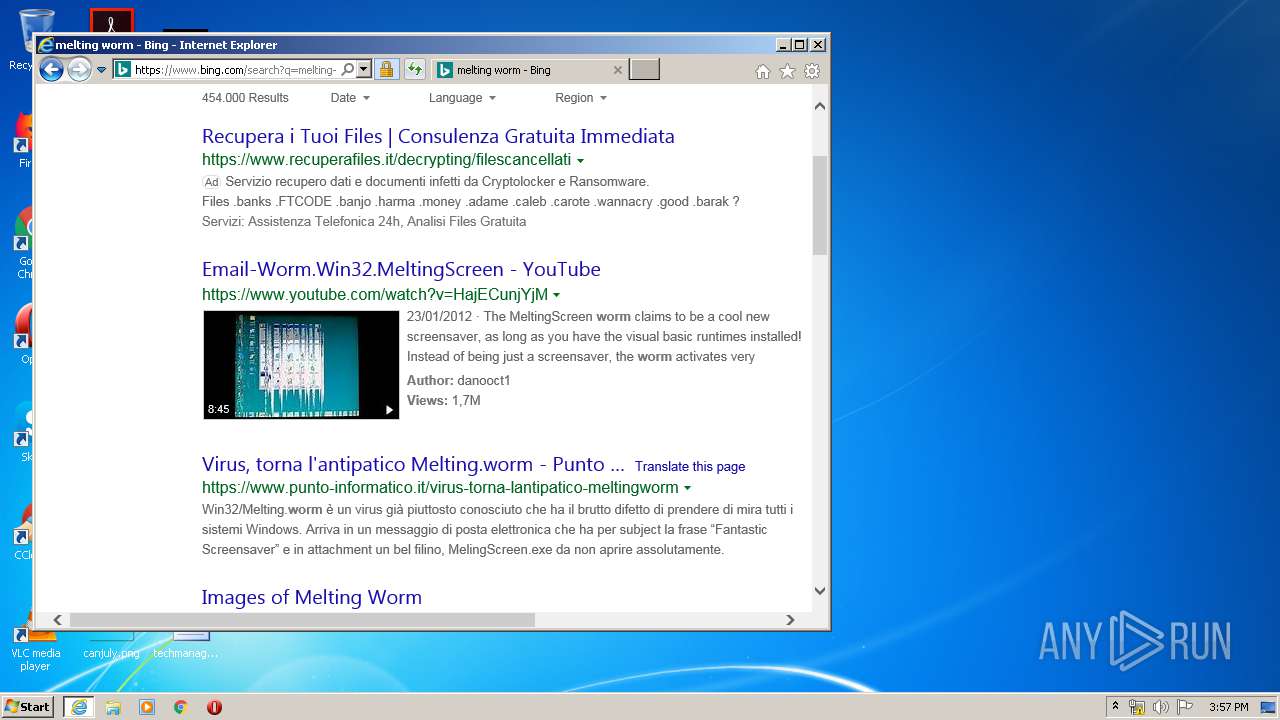The width and height of the screenshot is (1280, 720).
Task: Open a new blank tab
Action: coord(644,70)
